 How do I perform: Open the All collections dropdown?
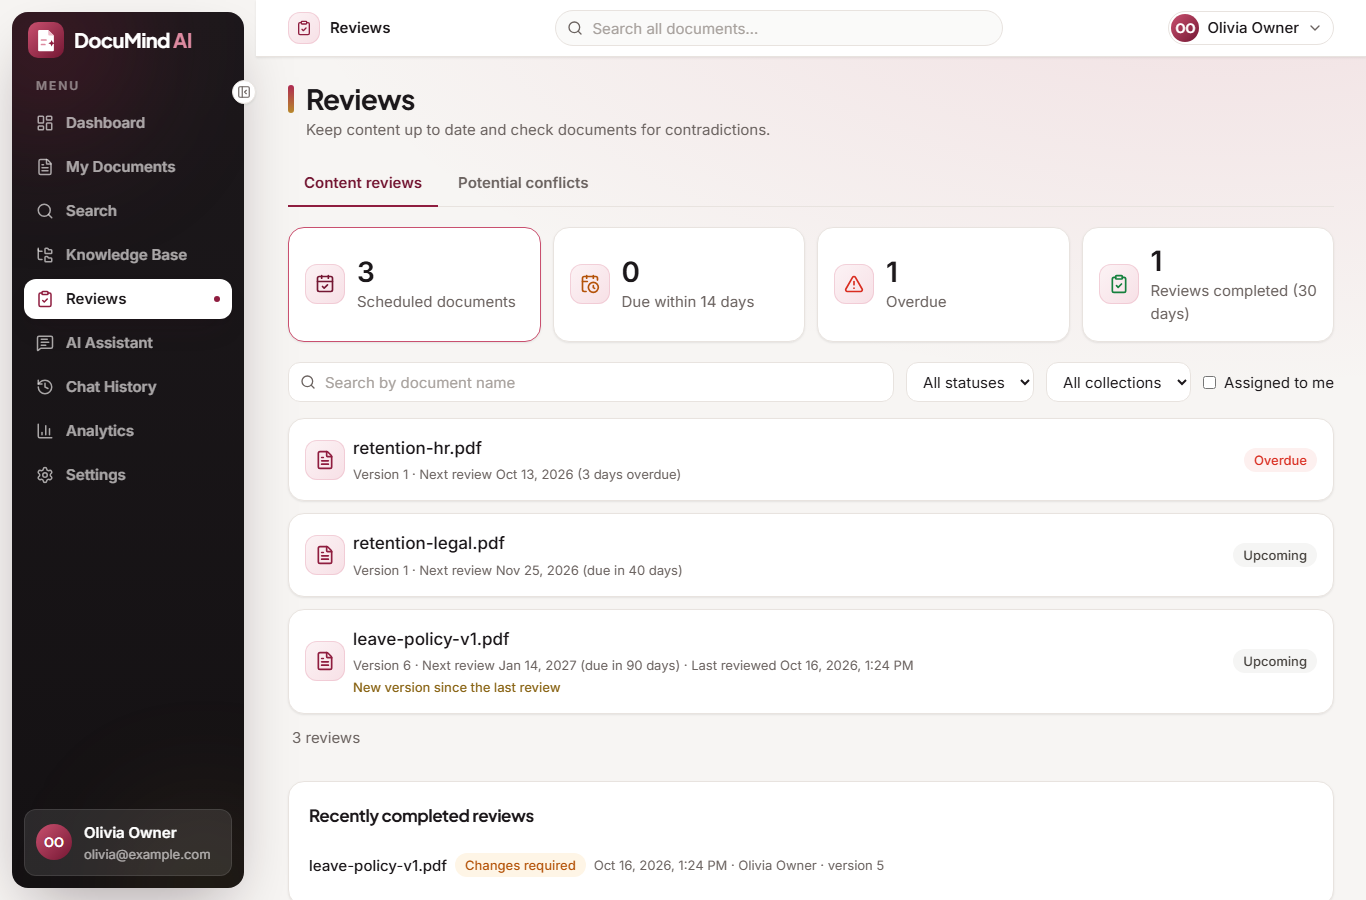point(1118,382)
